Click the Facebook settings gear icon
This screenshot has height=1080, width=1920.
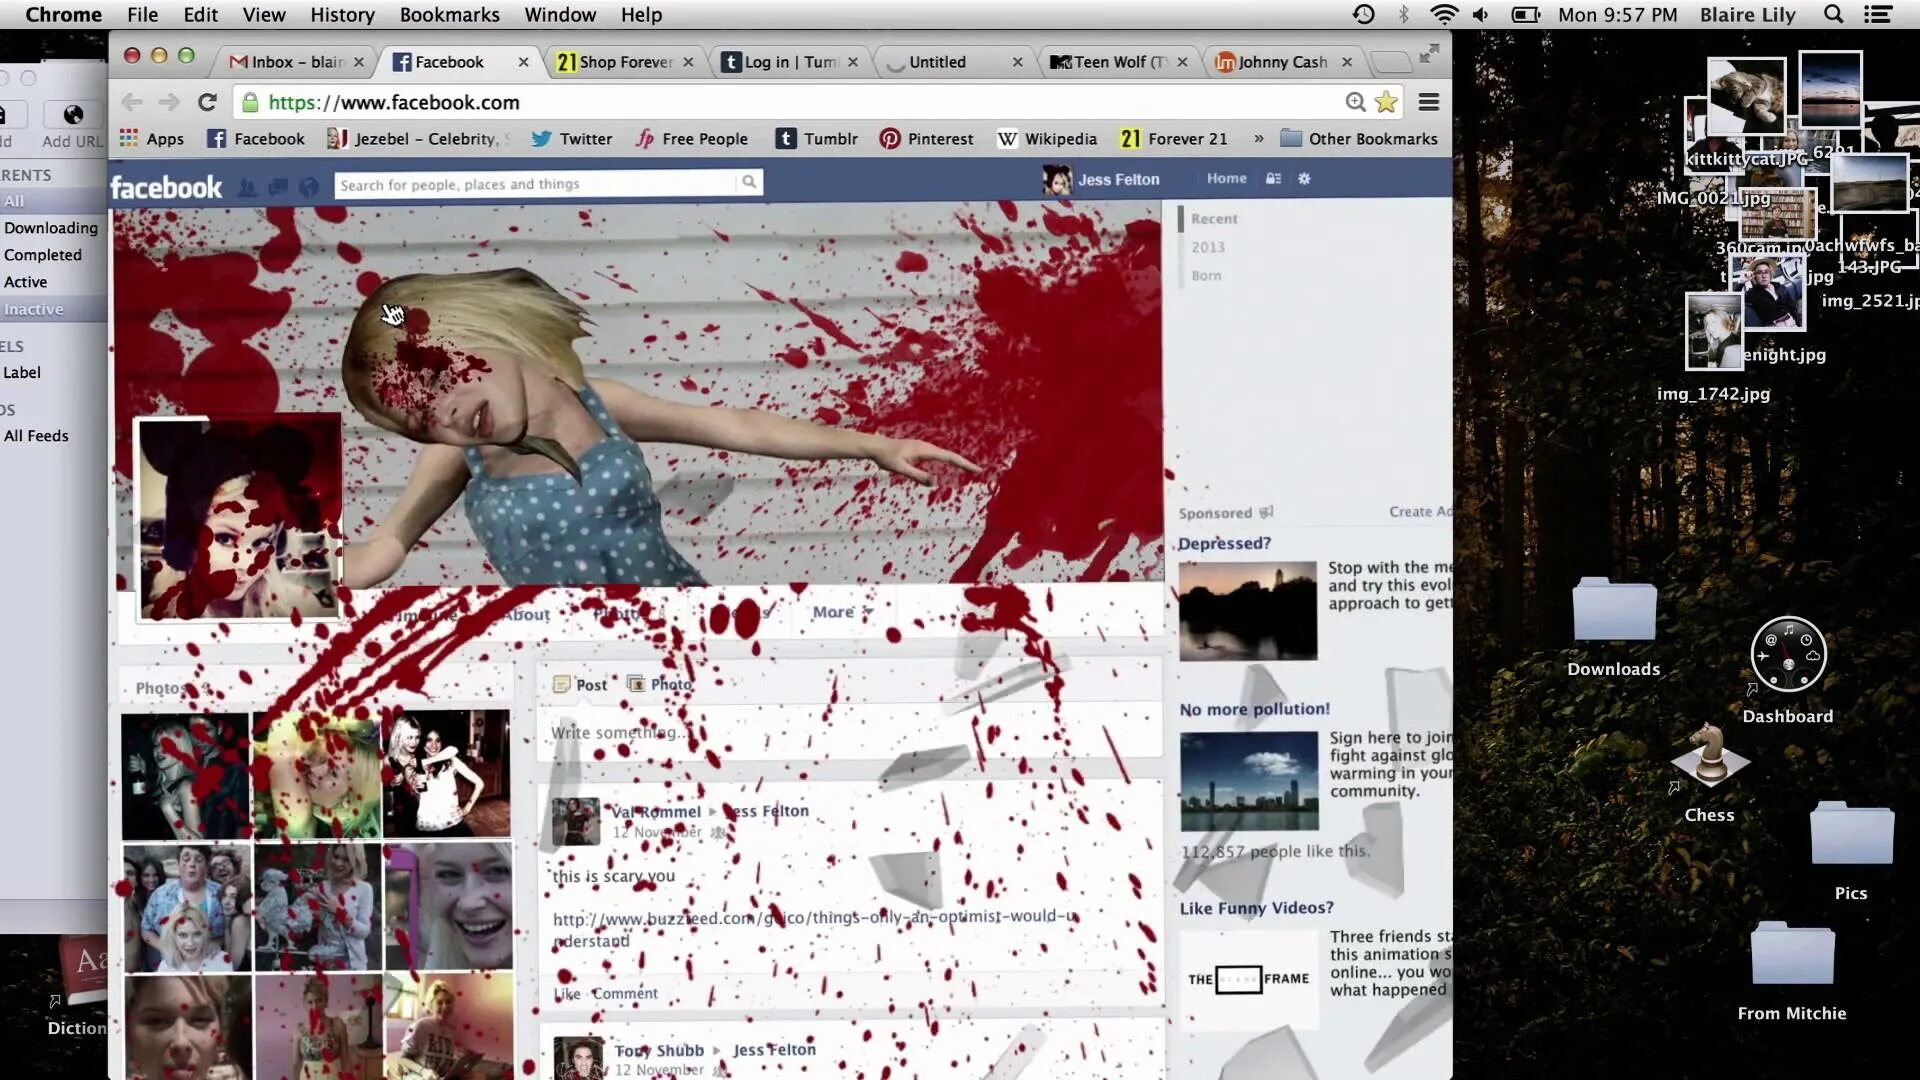pos(1304,179)
